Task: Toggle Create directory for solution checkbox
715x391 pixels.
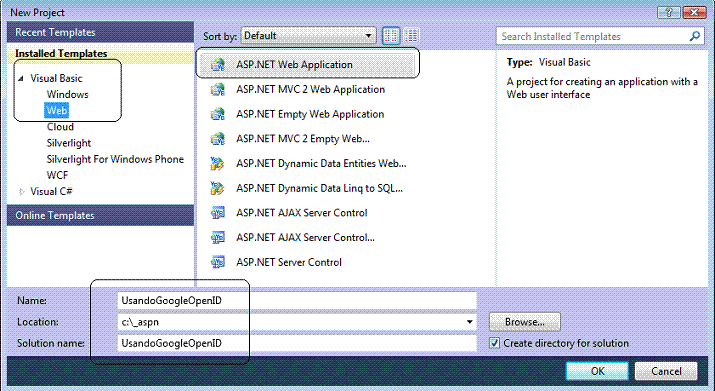Action: tap(494, 343)
